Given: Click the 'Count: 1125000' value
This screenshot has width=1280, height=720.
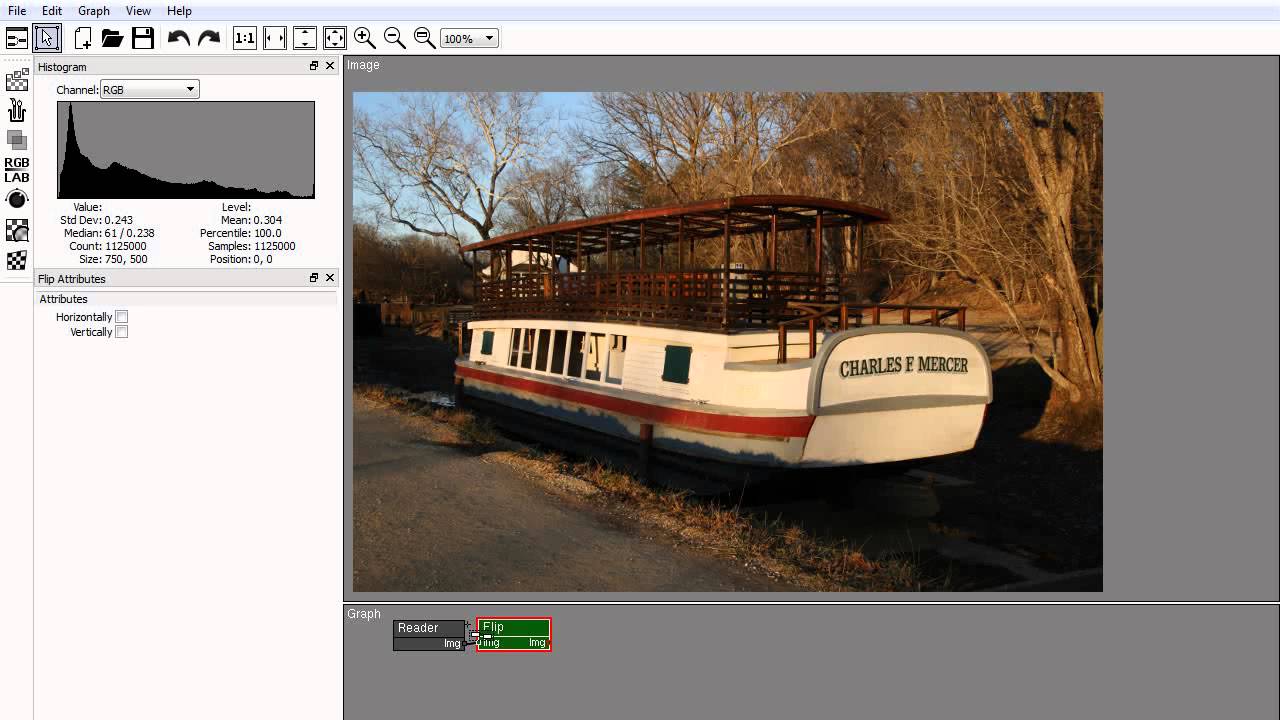Looking at the screenshot, I should 108,246.
